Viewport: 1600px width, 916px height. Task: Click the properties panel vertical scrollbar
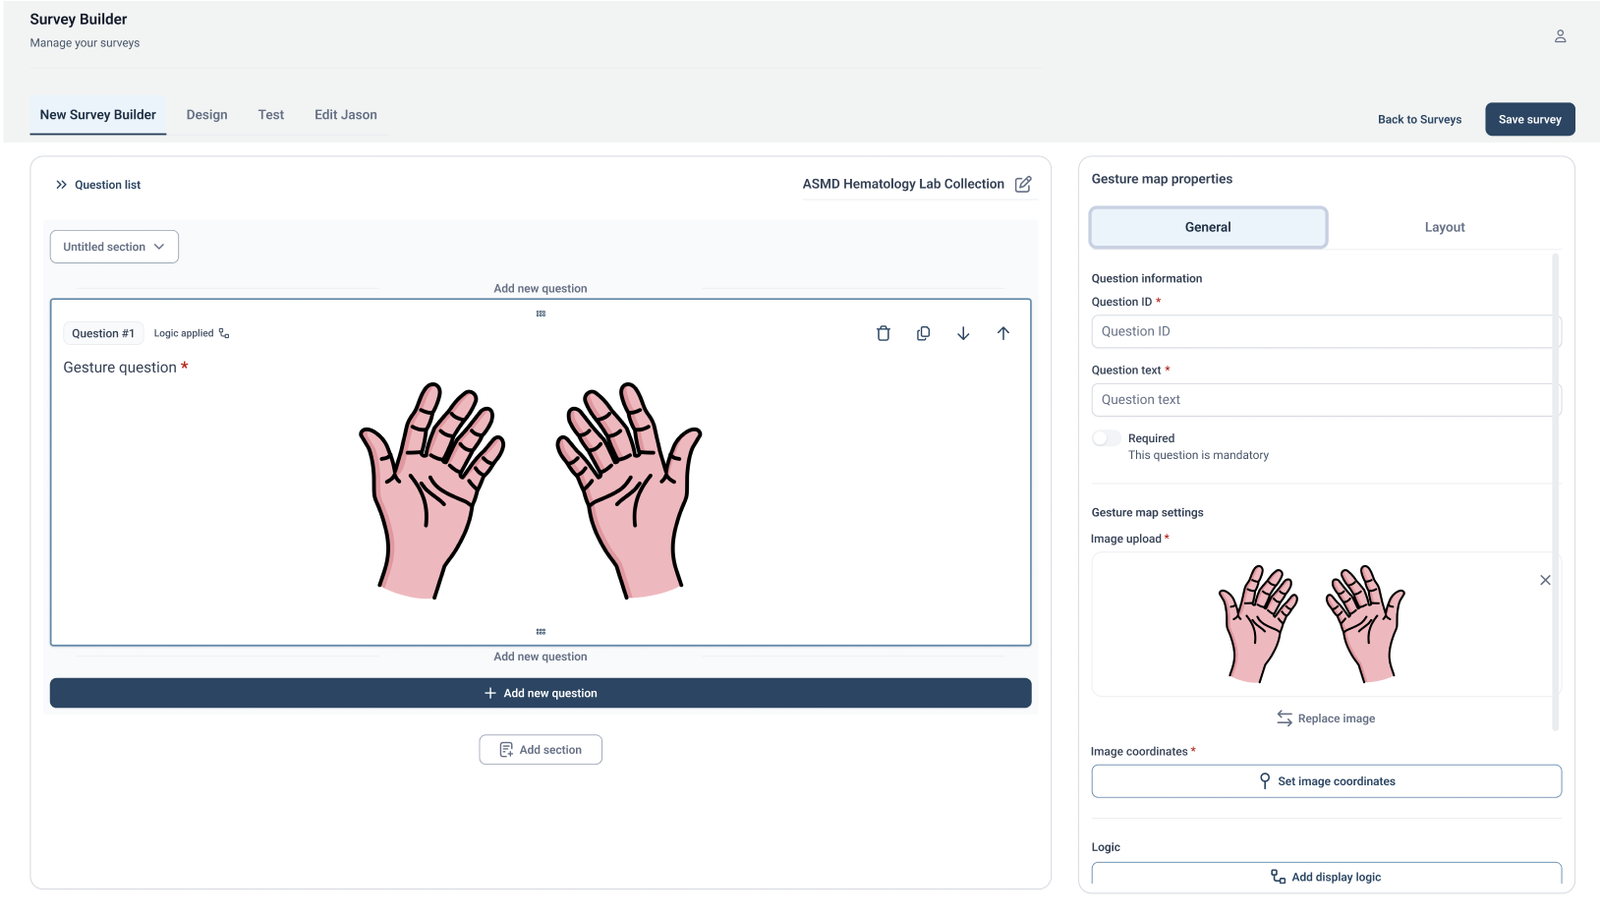point(1555,490)
